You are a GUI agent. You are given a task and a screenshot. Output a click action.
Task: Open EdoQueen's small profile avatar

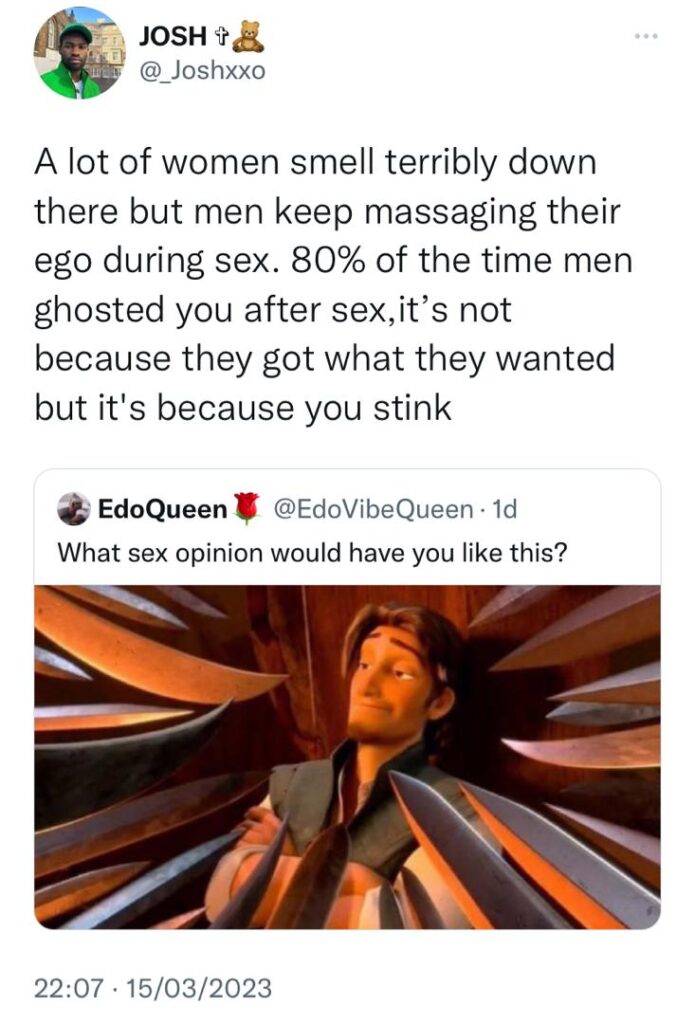(74, 508)
